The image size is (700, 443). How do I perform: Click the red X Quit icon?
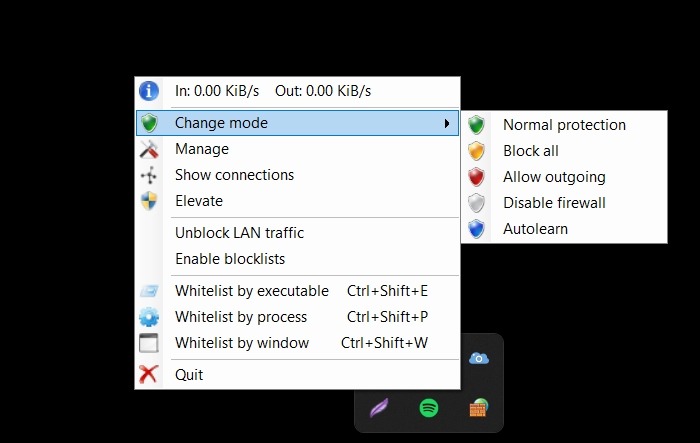coord(149,375)
